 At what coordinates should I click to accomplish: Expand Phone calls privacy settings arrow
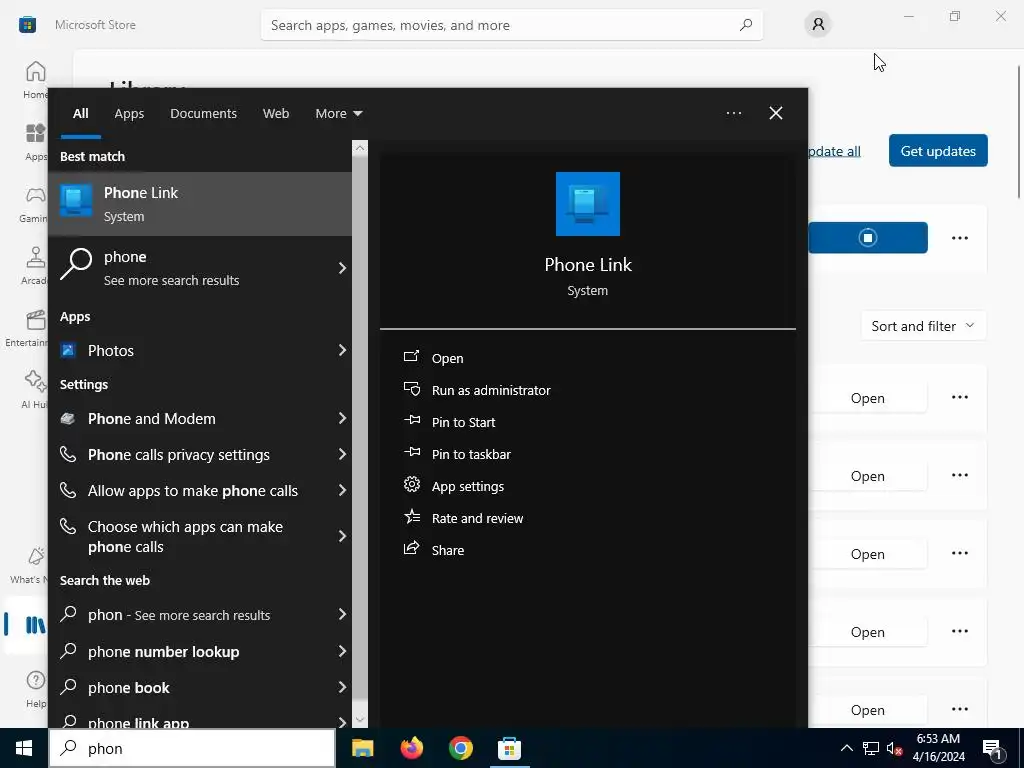tap(342, 455)
